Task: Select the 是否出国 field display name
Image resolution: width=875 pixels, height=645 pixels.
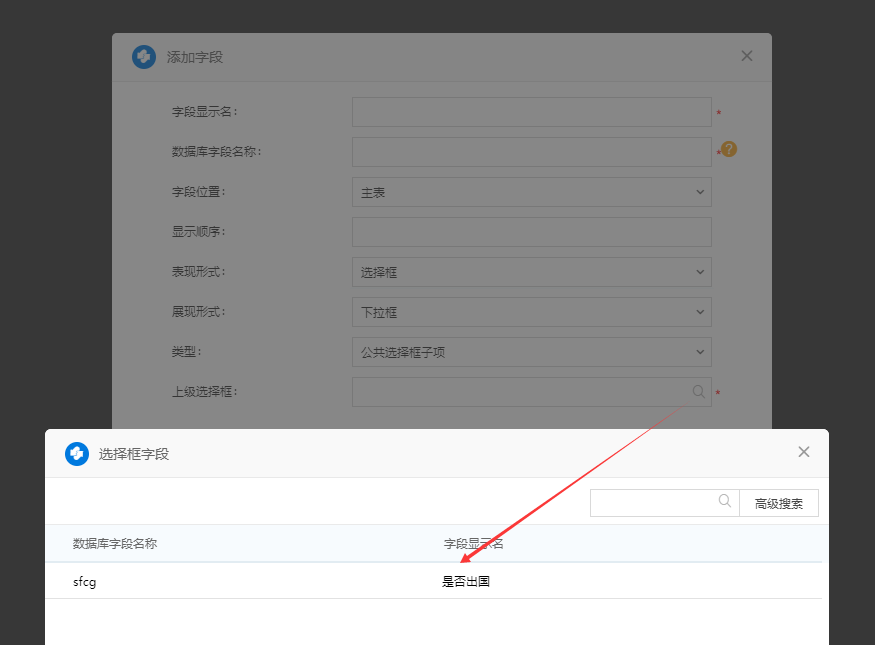Action: coord(466,581)
